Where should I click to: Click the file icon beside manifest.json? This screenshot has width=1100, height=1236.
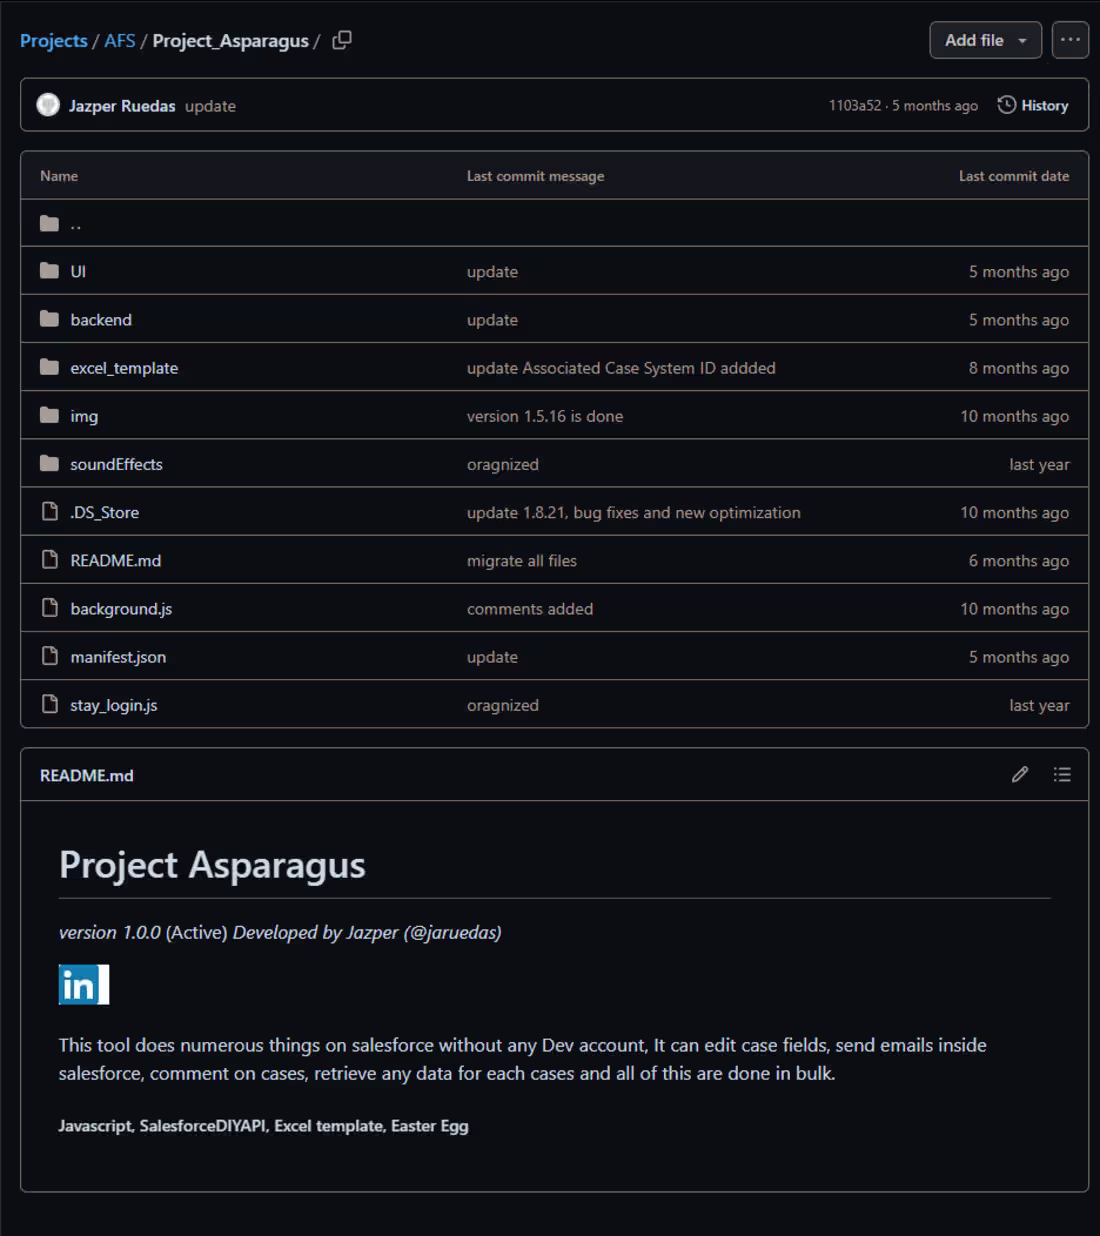pyautogui.click(x=50, y=655)
